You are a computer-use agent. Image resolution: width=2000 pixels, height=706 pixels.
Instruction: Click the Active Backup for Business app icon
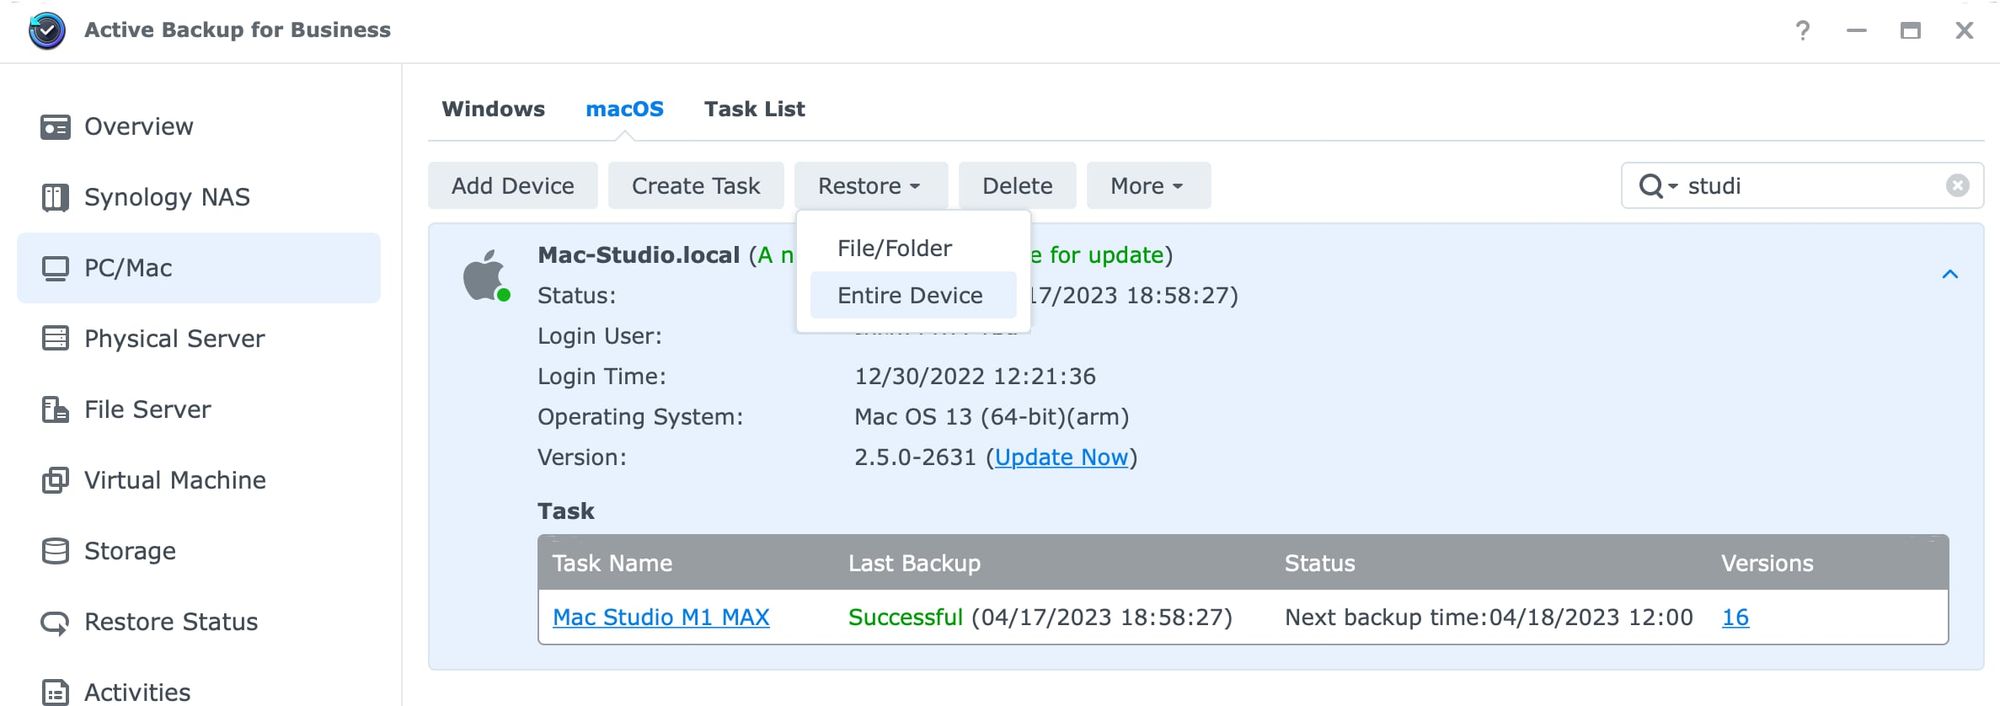pyautogui.click(x=47, y=30)
